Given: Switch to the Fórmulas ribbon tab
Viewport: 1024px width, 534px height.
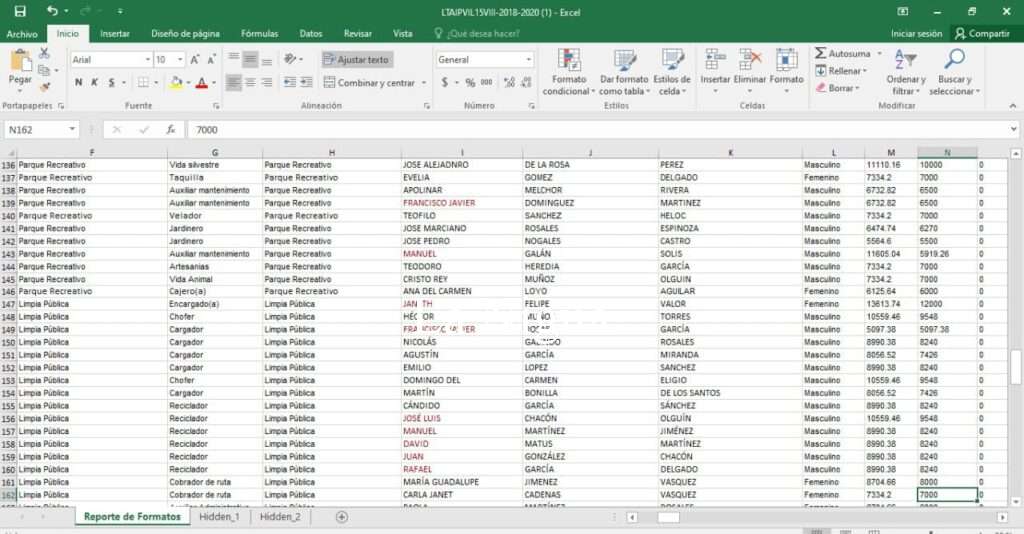Looking at the screenshot, I should tap(259, 33).
